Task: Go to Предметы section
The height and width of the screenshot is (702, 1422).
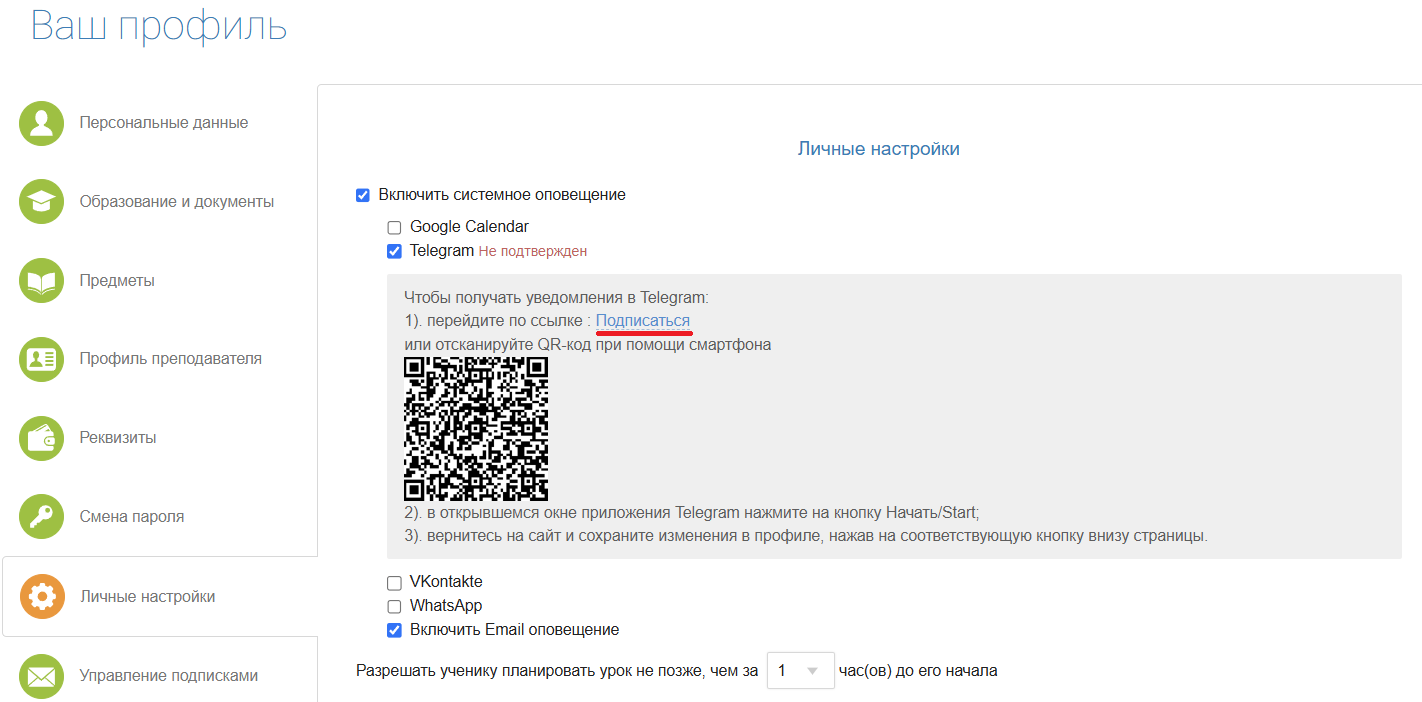Action: [117, 281]
